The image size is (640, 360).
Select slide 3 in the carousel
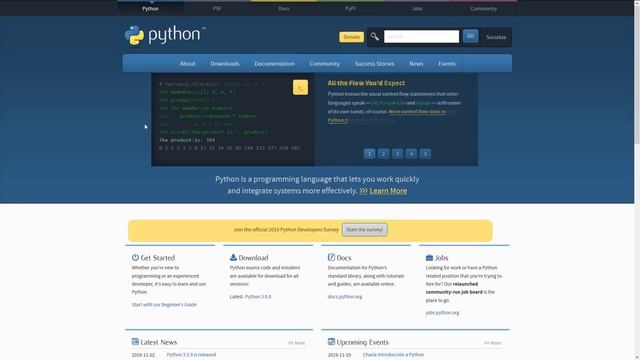coord(397,154)
